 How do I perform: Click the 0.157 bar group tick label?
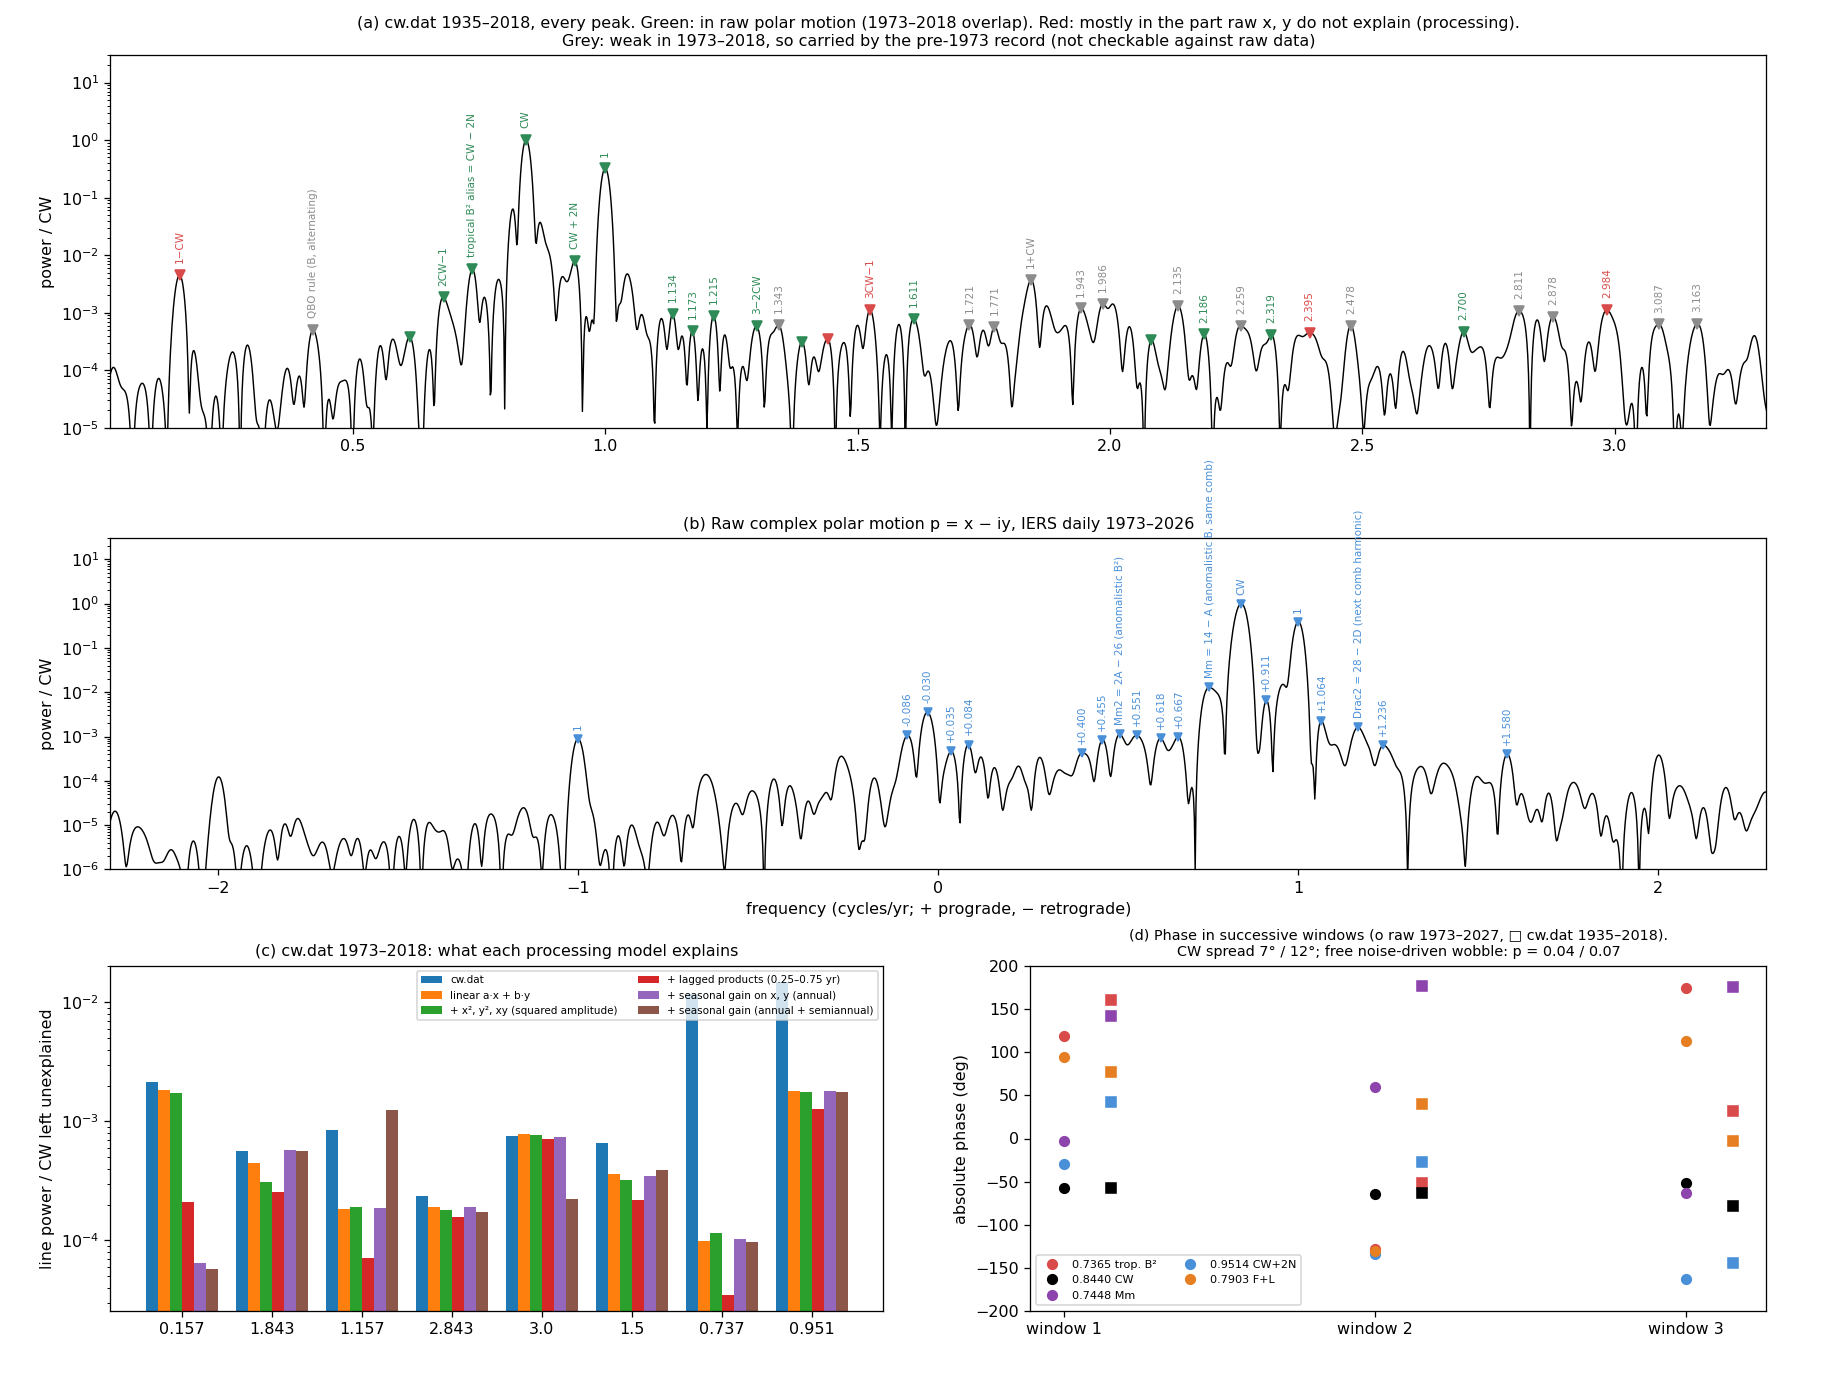pyautogui.click(x=182, y=1329)
